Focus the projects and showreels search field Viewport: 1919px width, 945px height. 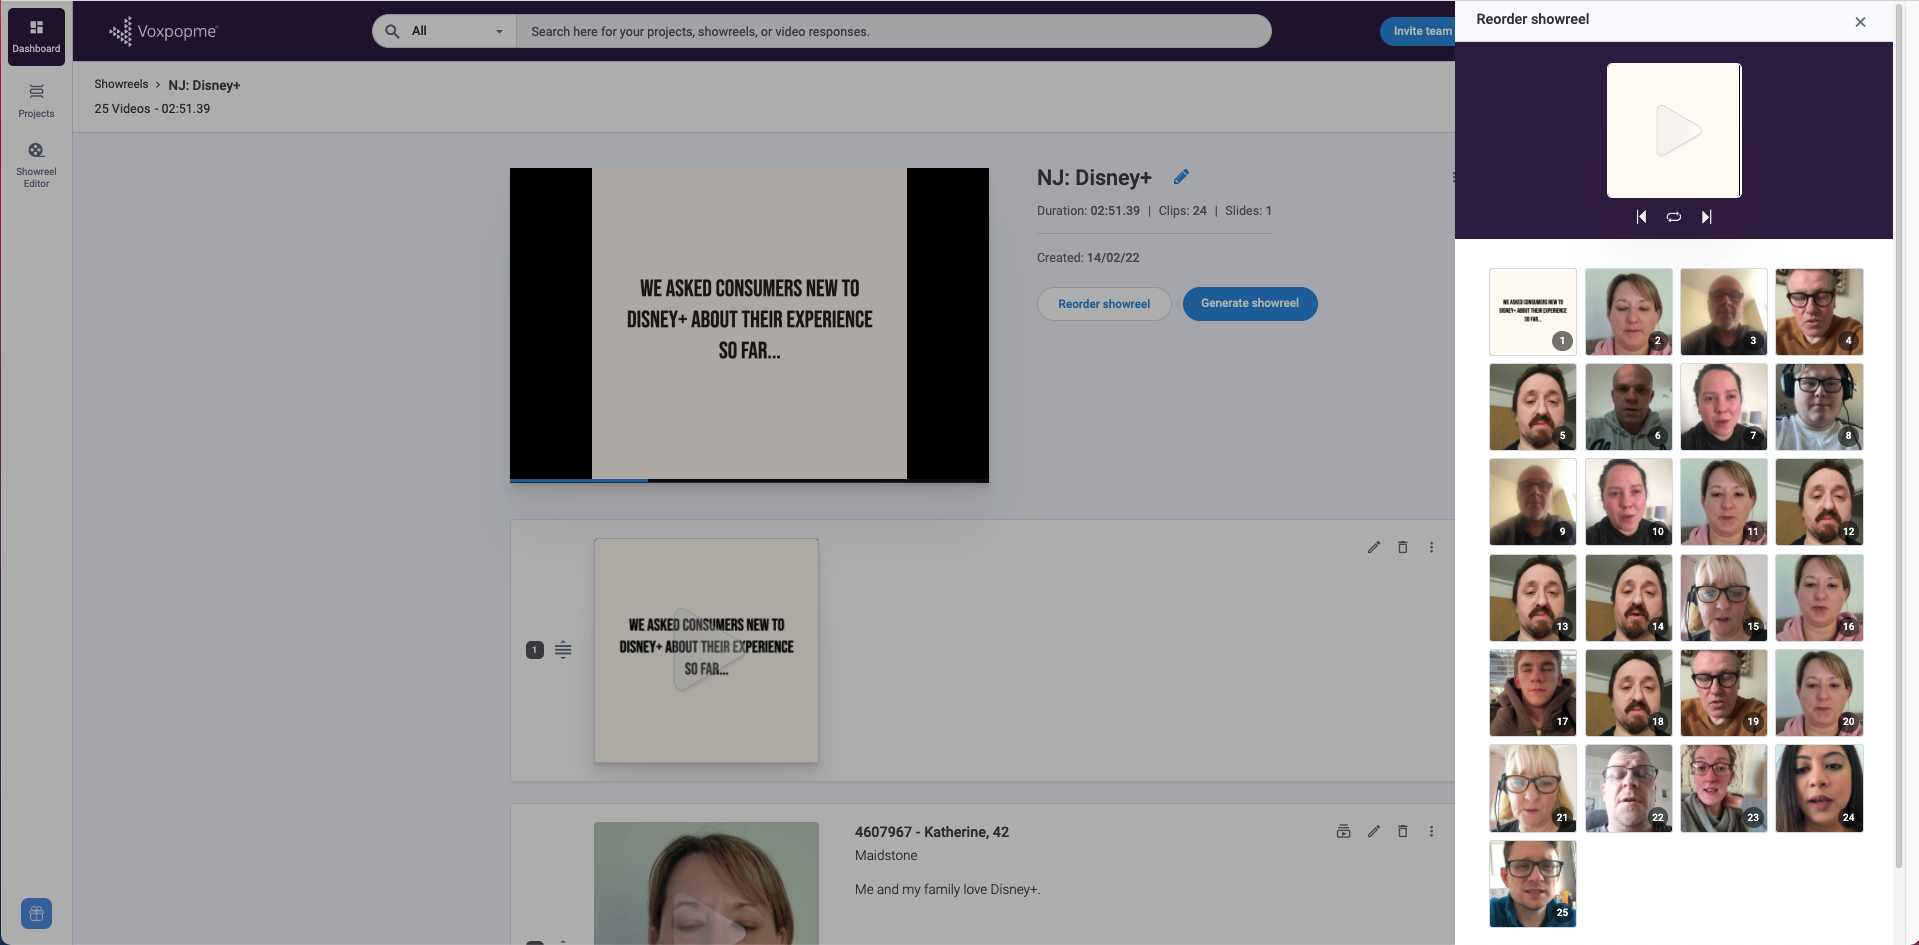[893, 31]
